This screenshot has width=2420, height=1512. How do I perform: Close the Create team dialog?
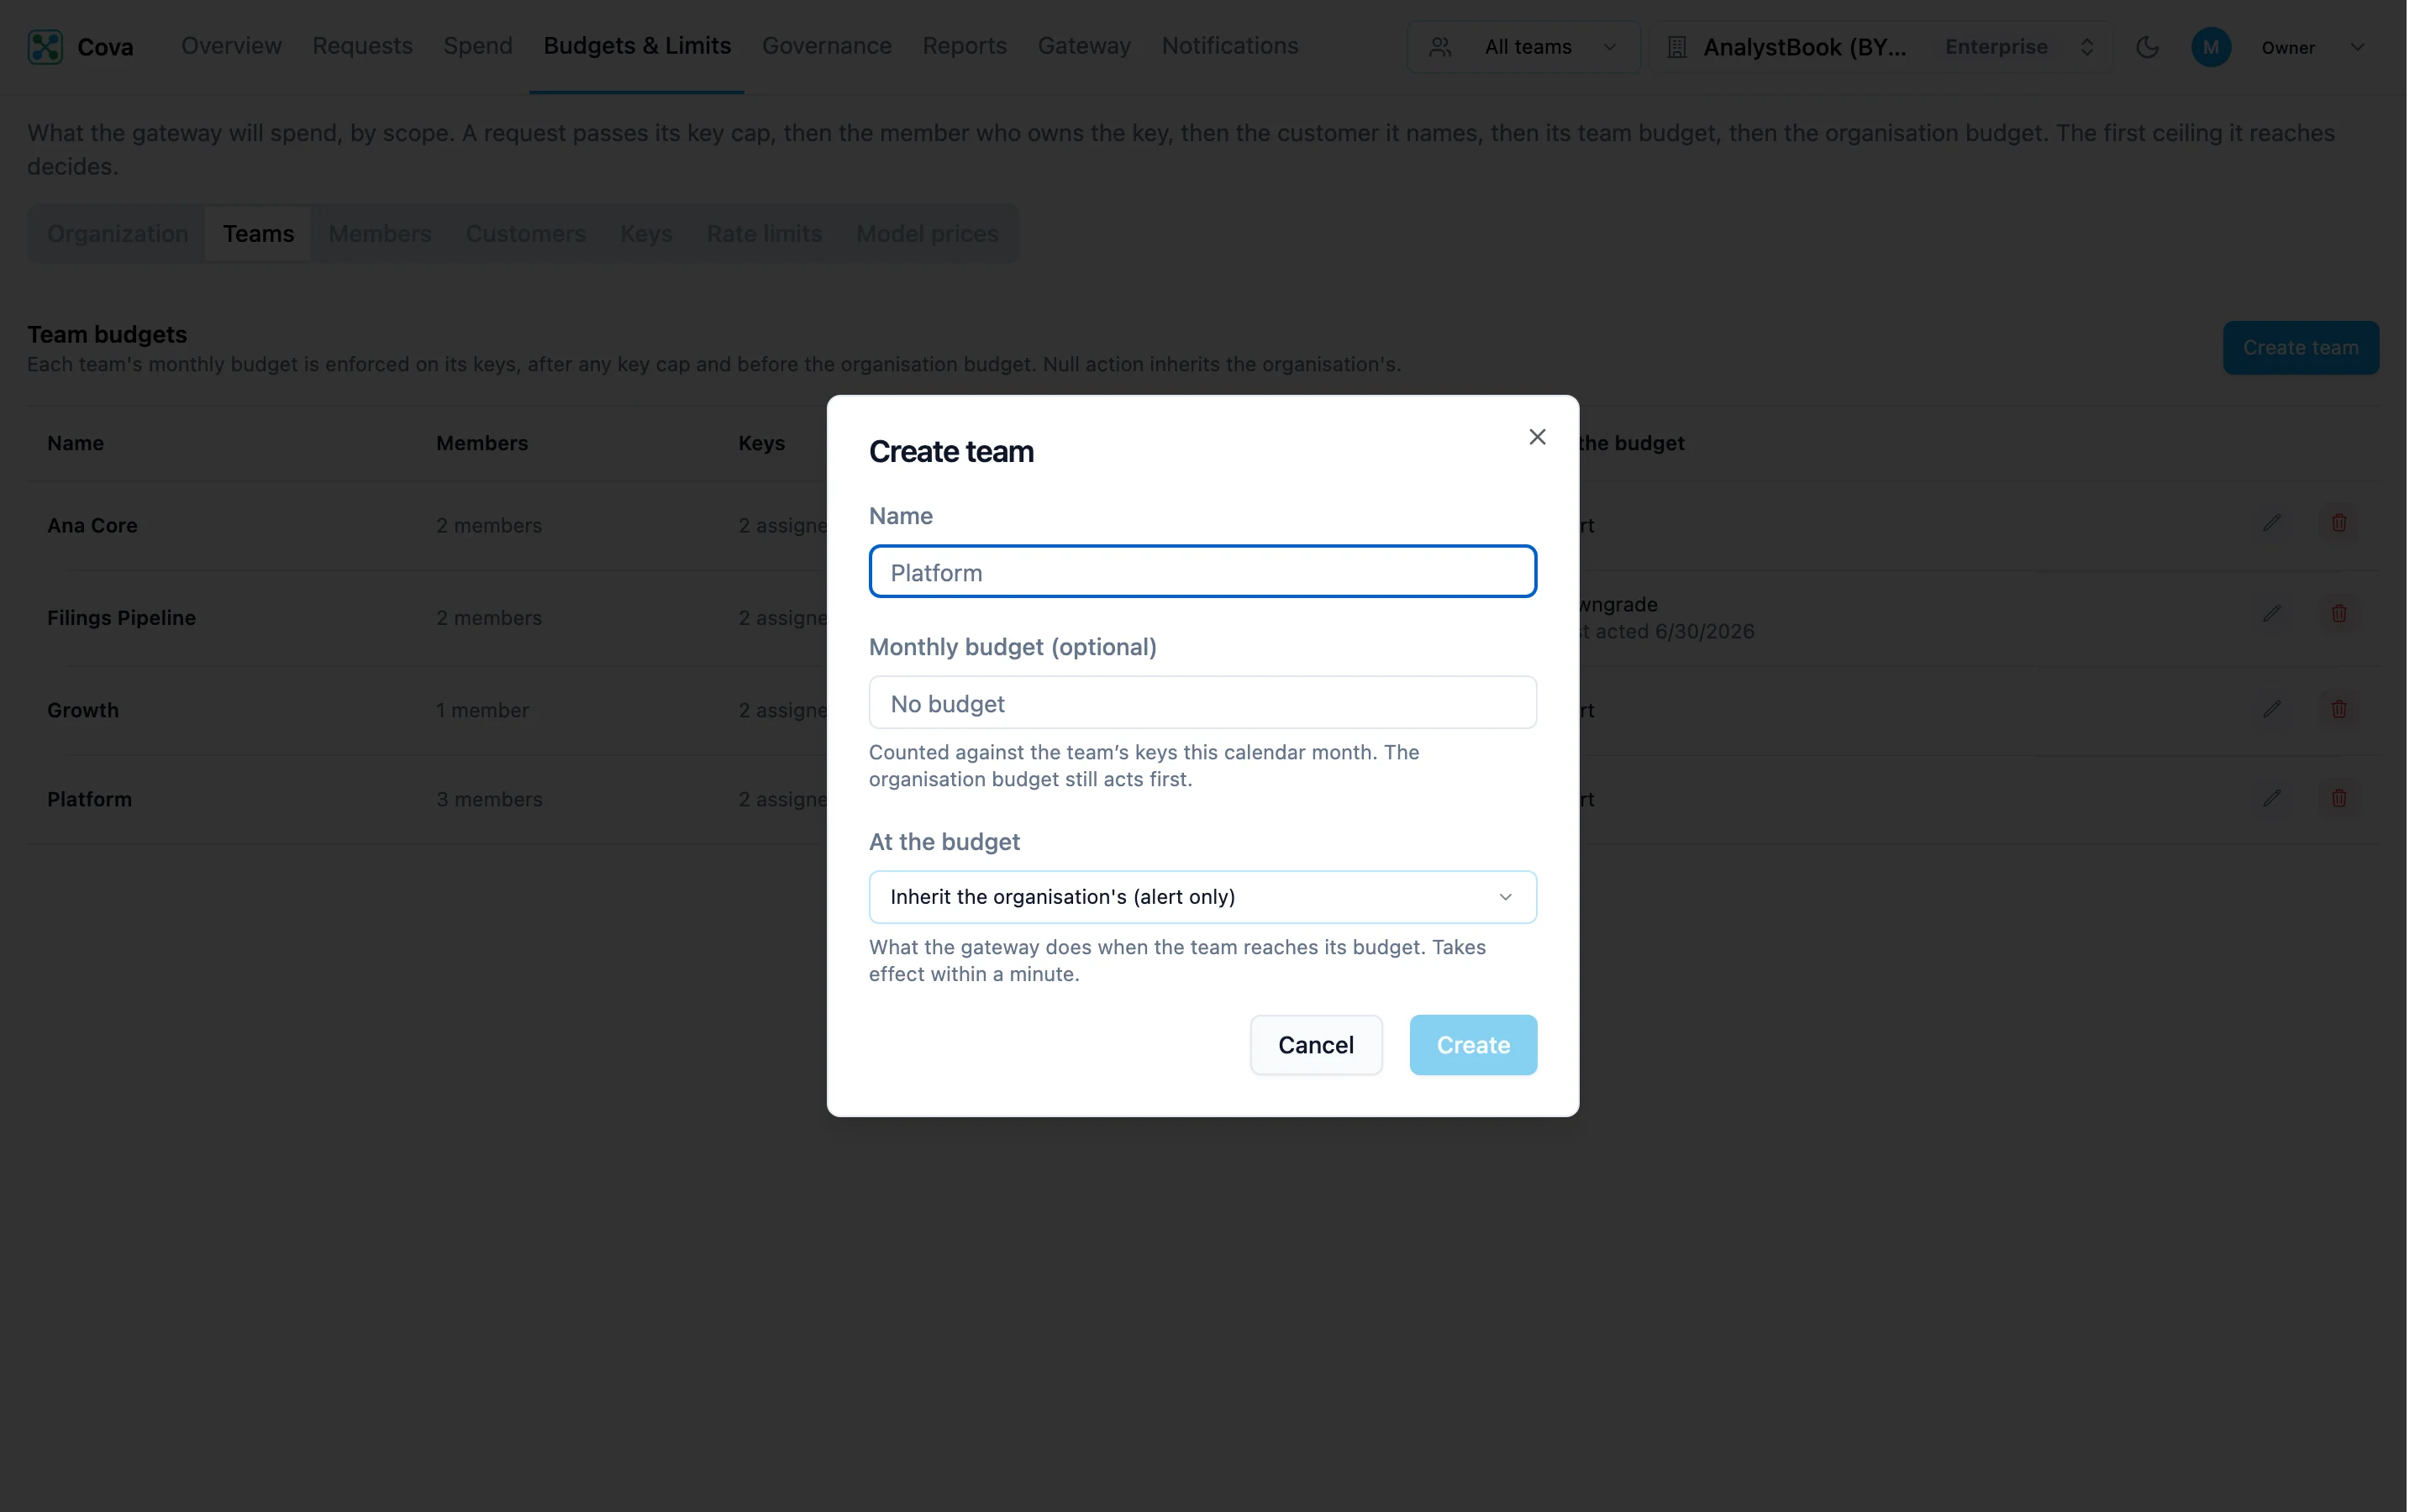[1537, 437]
